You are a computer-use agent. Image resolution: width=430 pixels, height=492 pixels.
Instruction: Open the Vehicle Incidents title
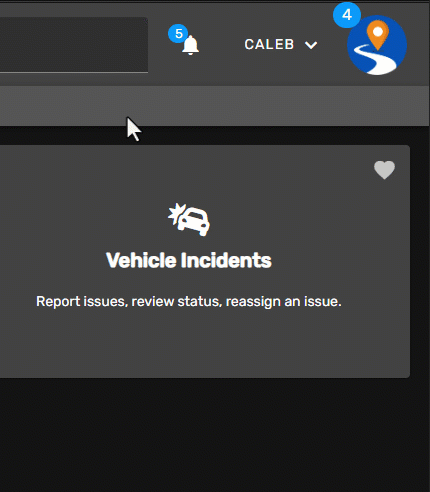tap(189, 260)
